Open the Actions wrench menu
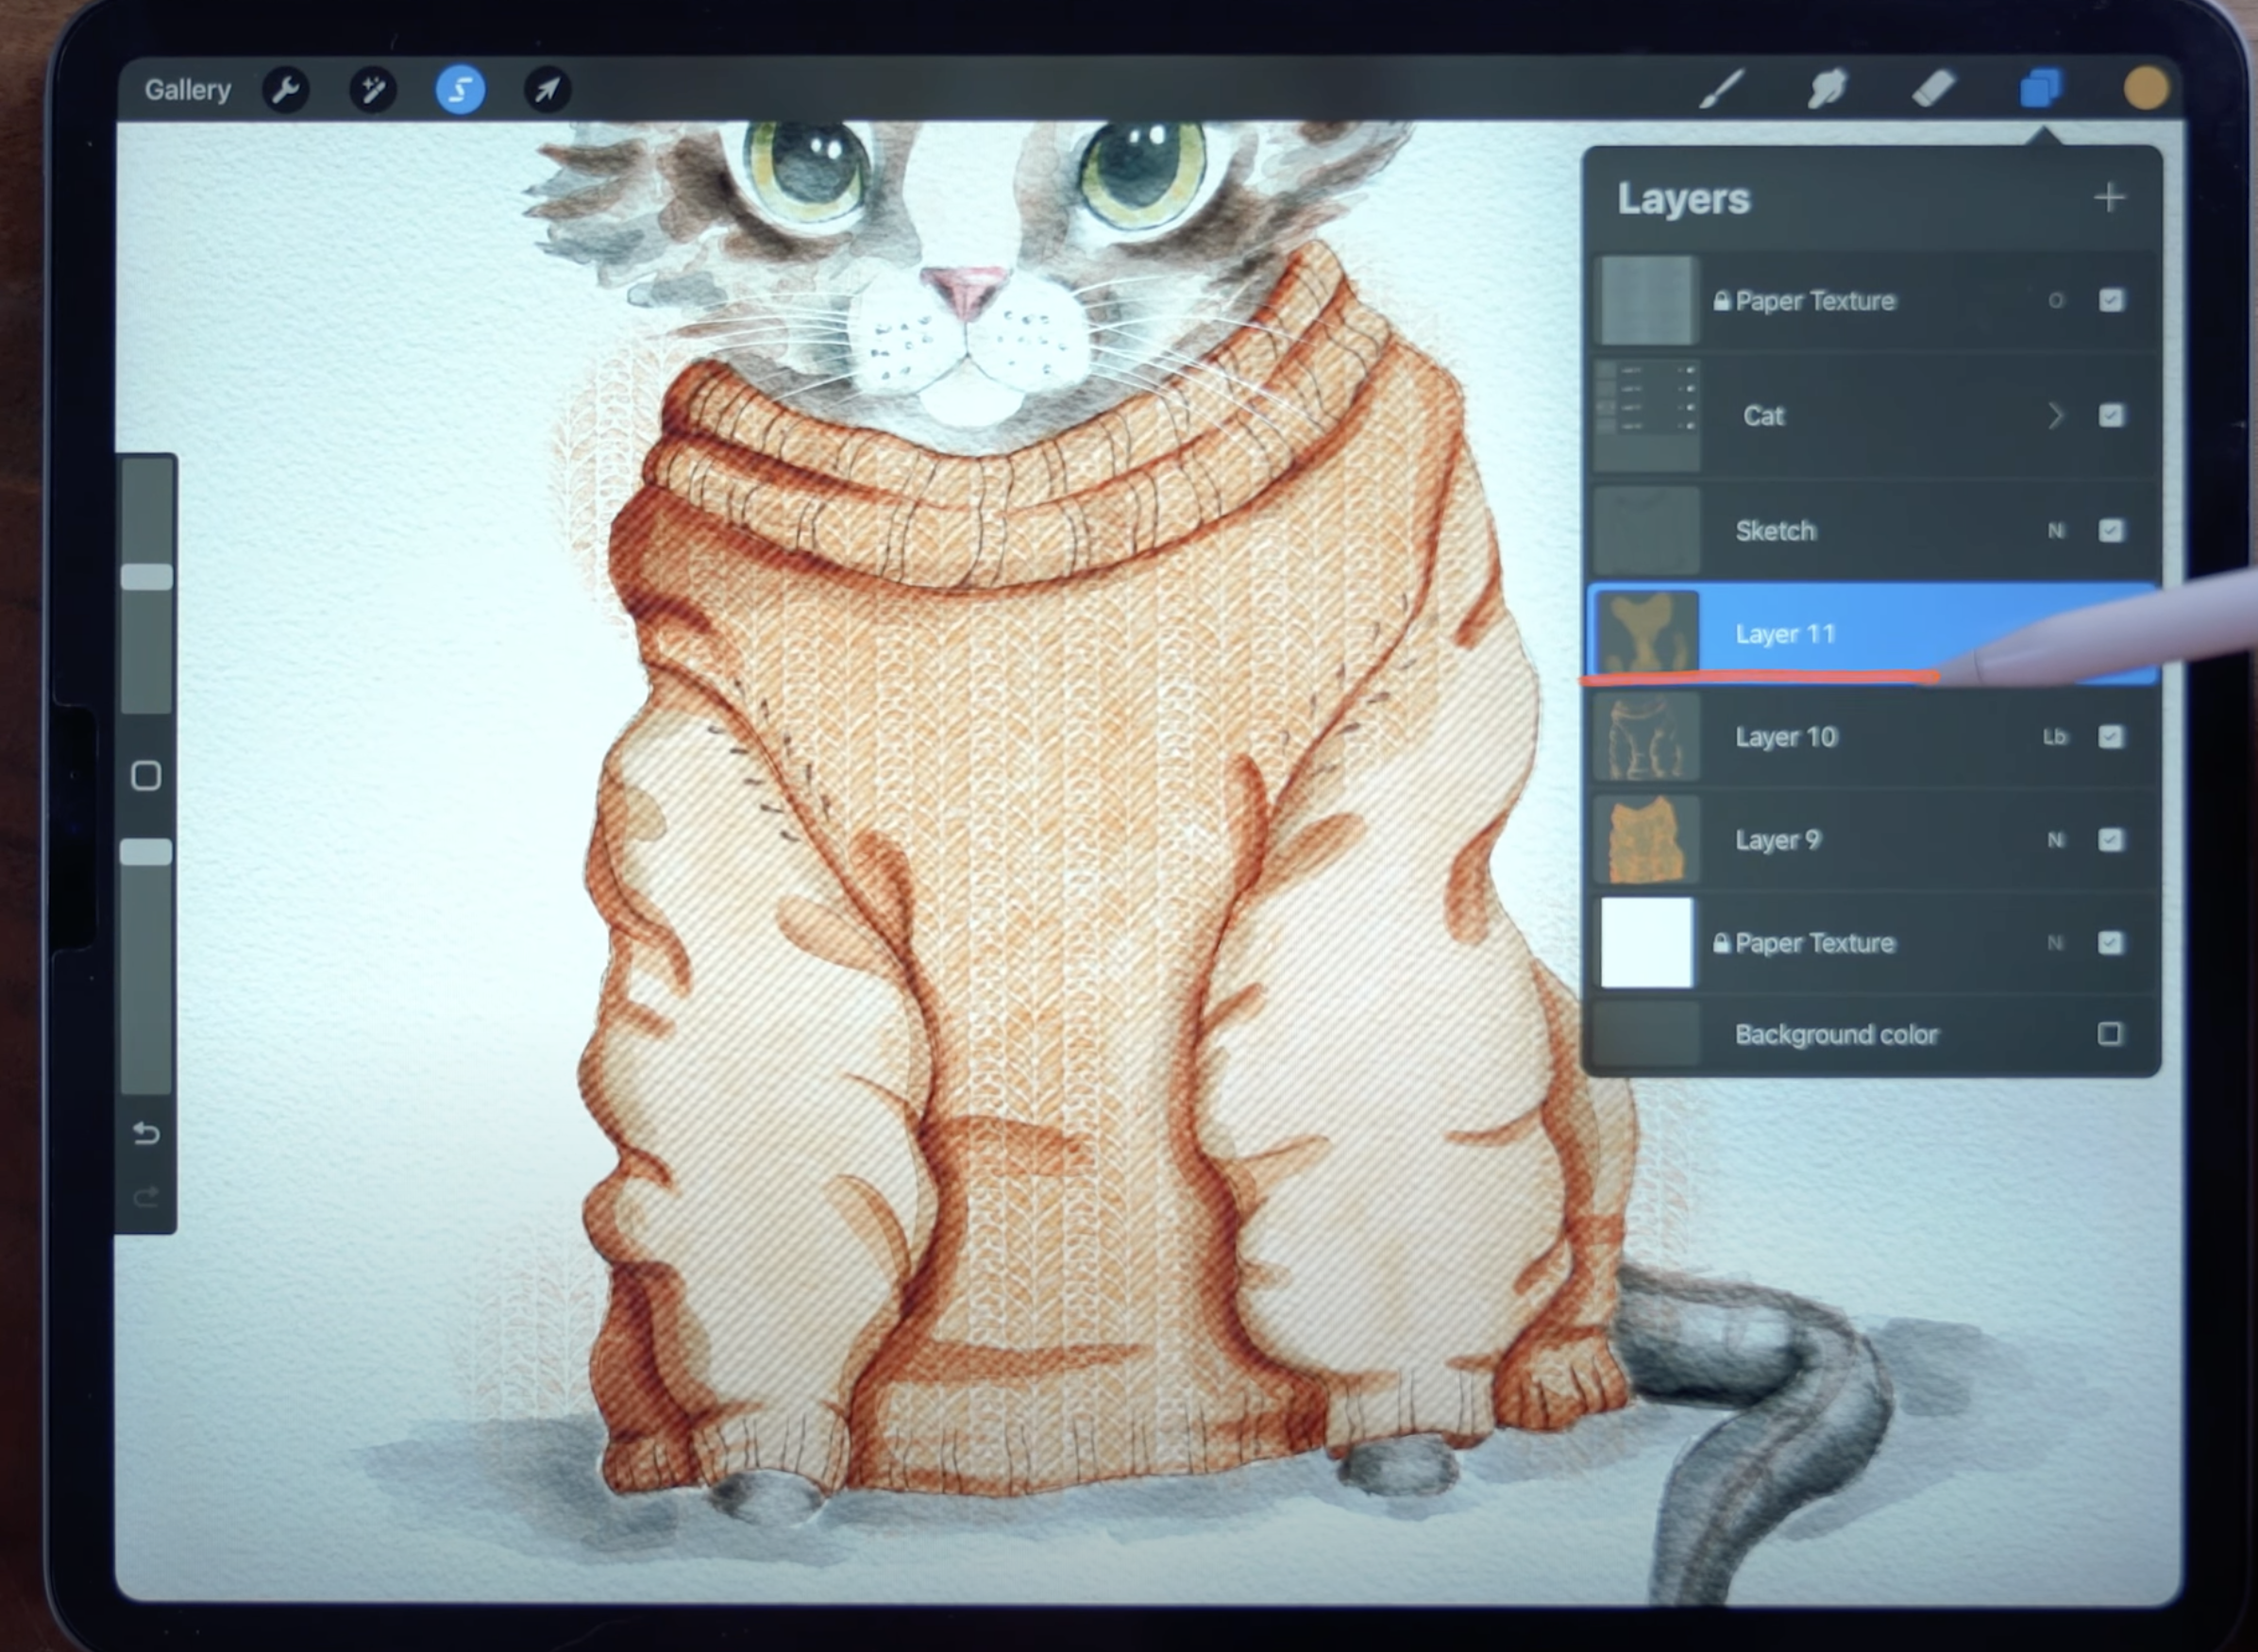 coord(286,90)
